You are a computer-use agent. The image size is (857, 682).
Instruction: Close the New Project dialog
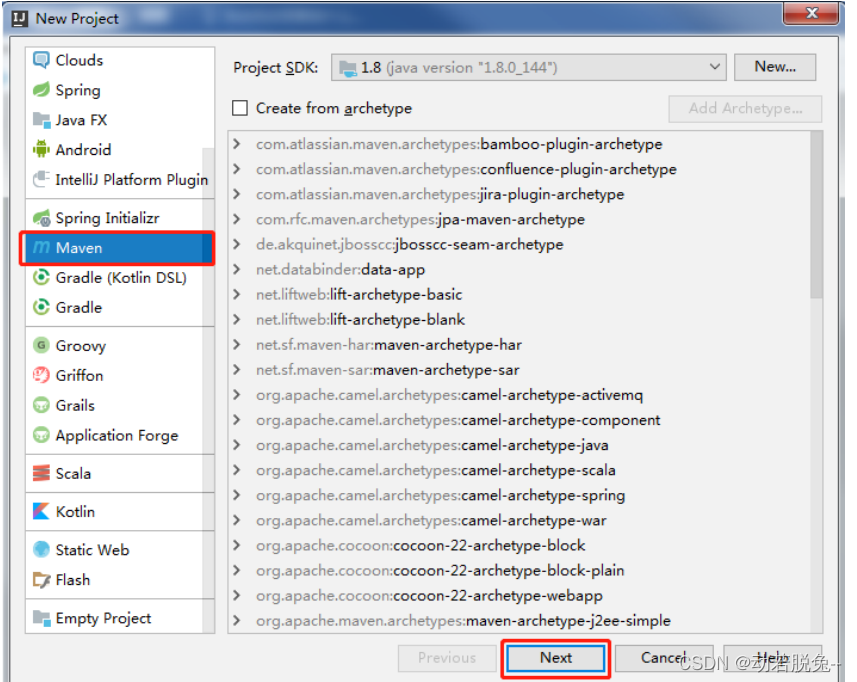[x=811, y=13]
